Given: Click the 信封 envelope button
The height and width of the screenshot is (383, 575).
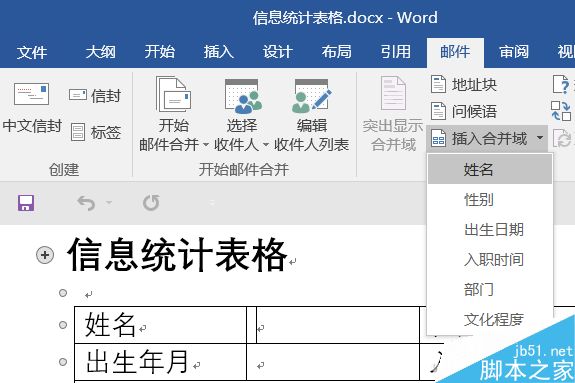Looking at the screenshot, I should pyautogui.click(x=95, y=96).
